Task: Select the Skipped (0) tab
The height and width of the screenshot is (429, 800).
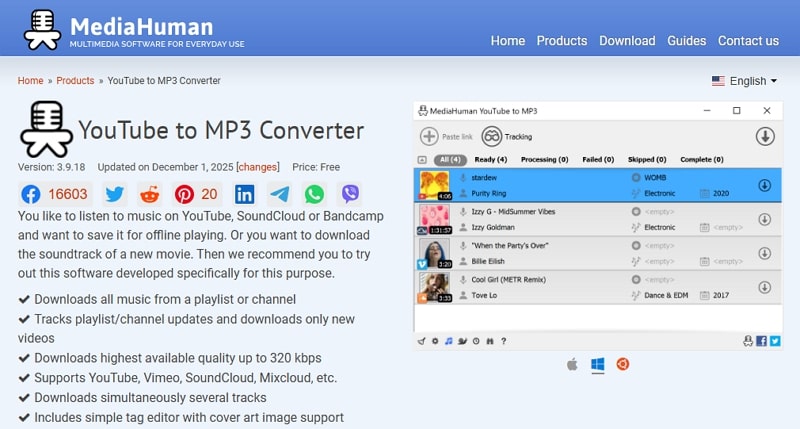Action: pyautogui.click(x=647, y=160)
